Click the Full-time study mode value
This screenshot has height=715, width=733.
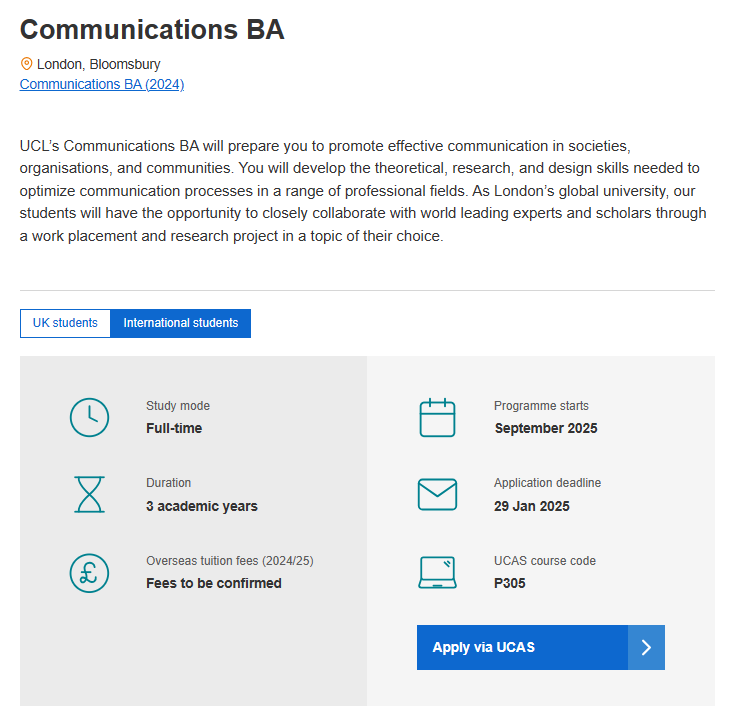pos(174,428)
